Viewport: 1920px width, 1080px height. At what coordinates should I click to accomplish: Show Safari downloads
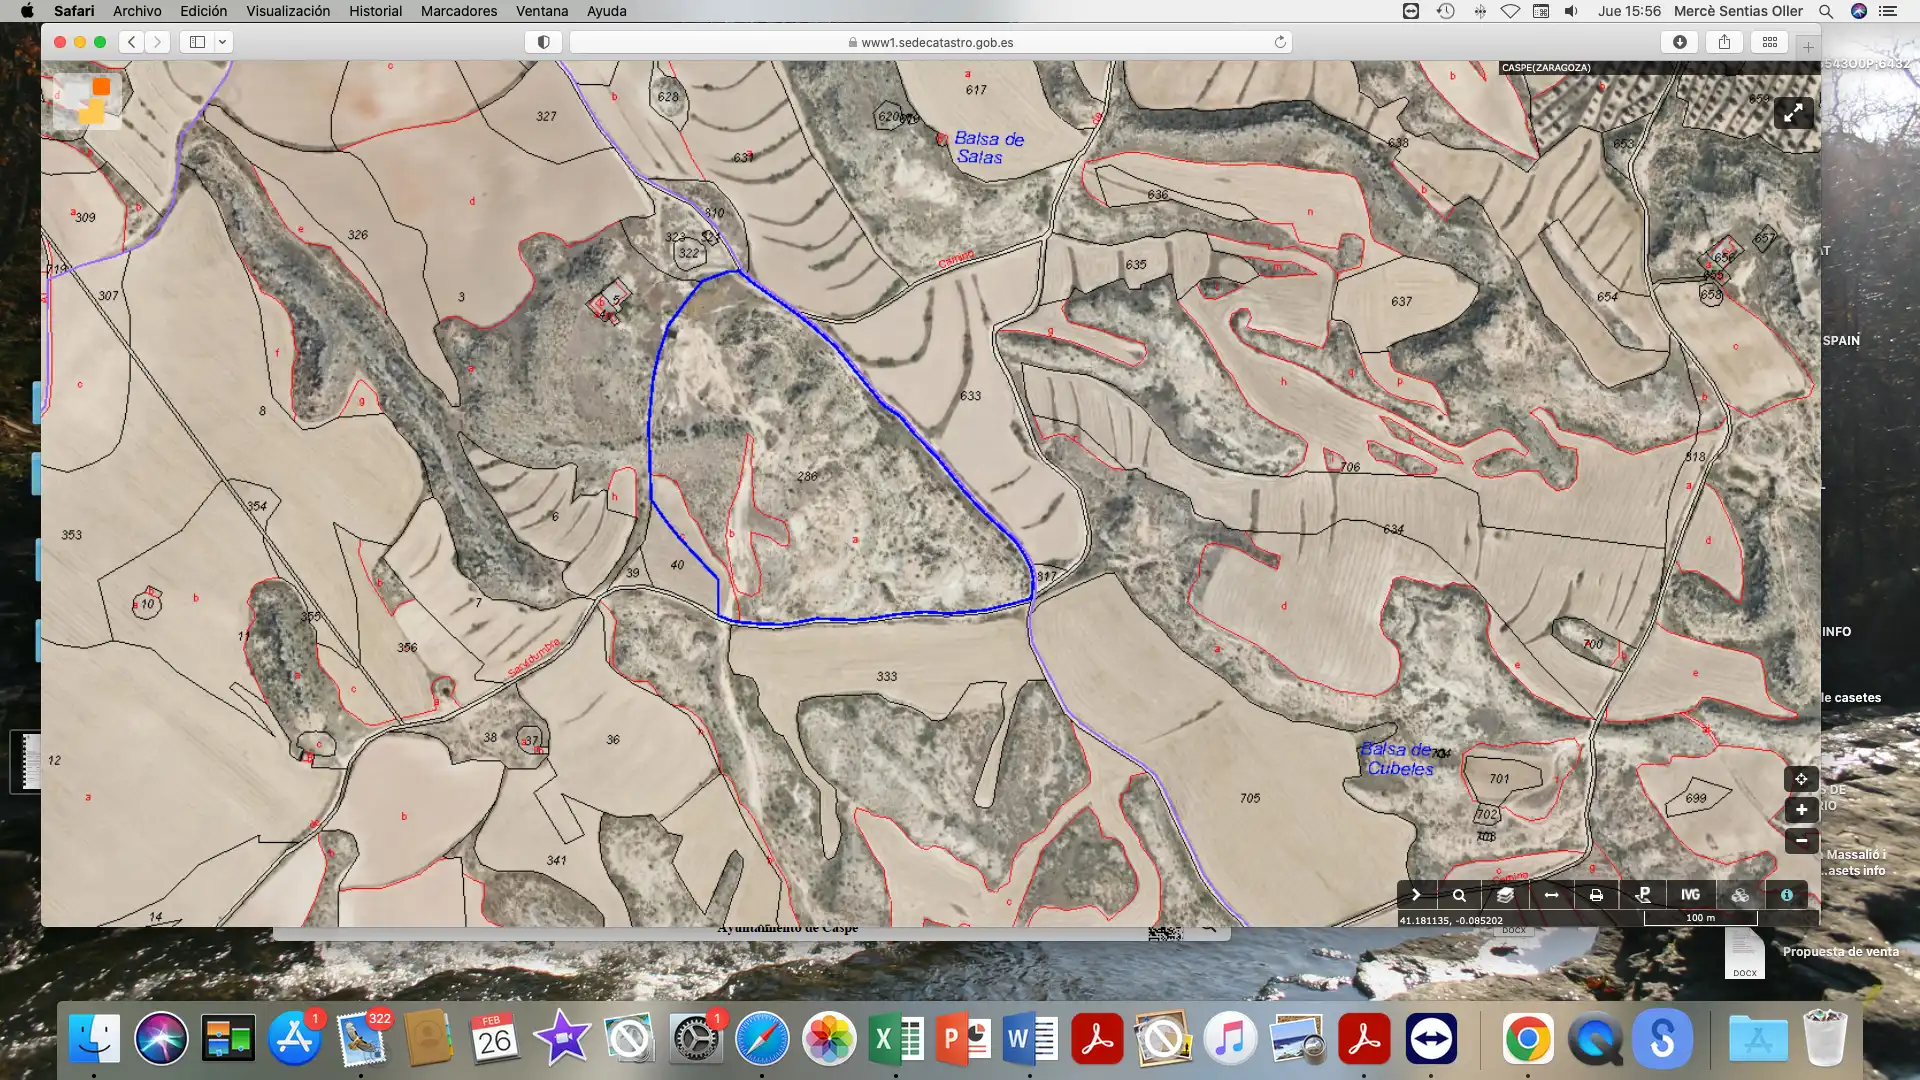[1680, 42]
